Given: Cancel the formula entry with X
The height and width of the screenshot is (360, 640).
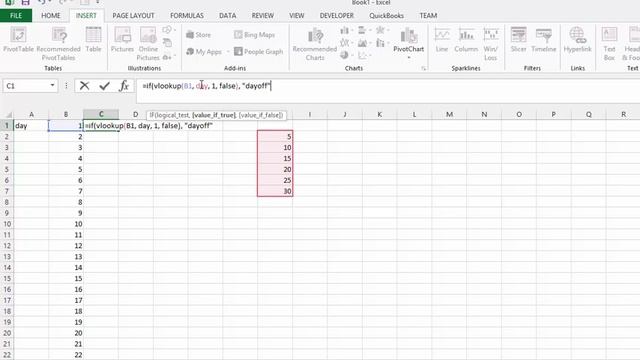Looking at the screenshot, I should click(84, 86).
